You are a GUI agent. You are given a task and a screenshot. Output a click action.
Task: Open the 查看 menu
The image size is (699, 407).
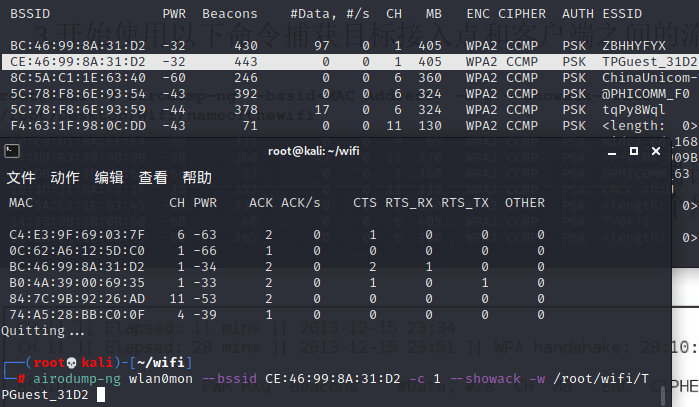point(153,177)
